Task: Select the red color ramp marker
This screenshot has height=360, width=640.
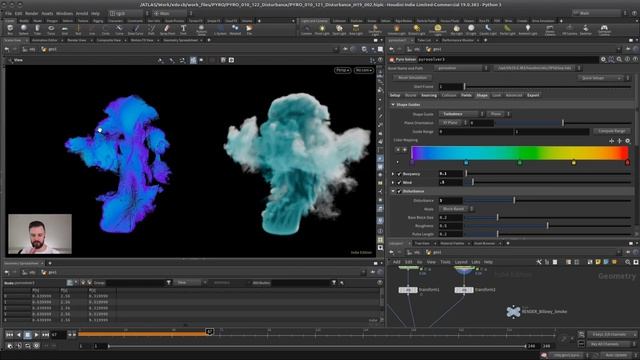Action: pos(627,162)
